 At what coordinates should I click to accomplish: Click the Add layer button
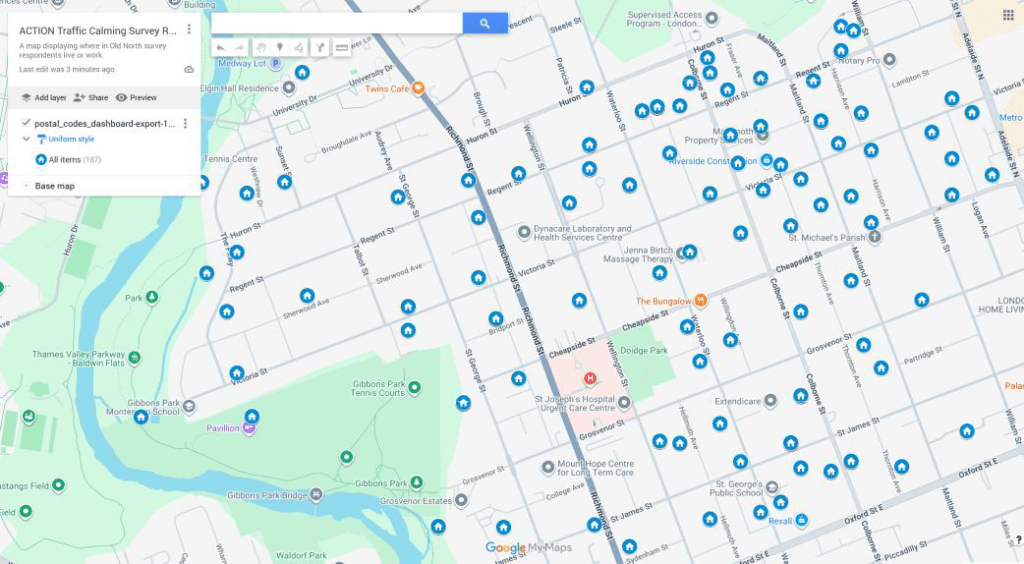[x=44, y=98]
